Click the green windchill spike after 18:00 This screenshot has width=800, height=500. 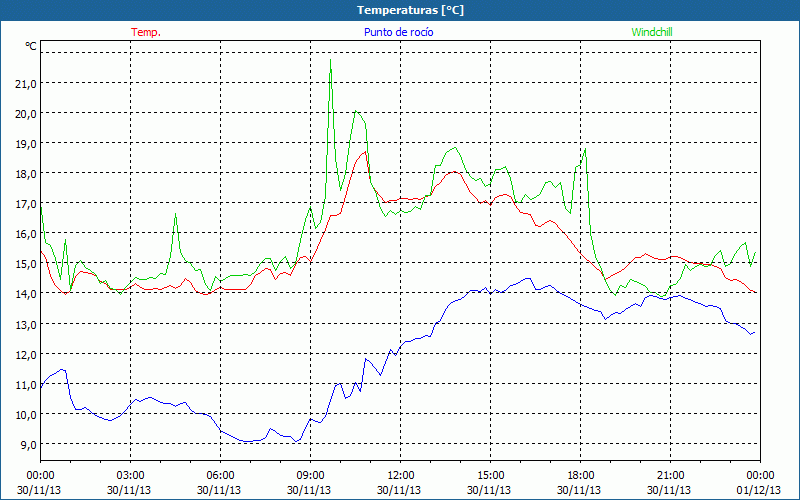click(x=585, y=149)
